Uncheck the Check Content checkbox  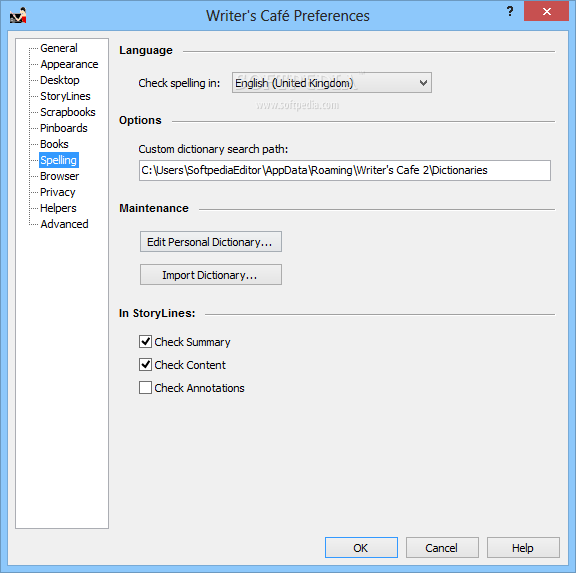145,364
